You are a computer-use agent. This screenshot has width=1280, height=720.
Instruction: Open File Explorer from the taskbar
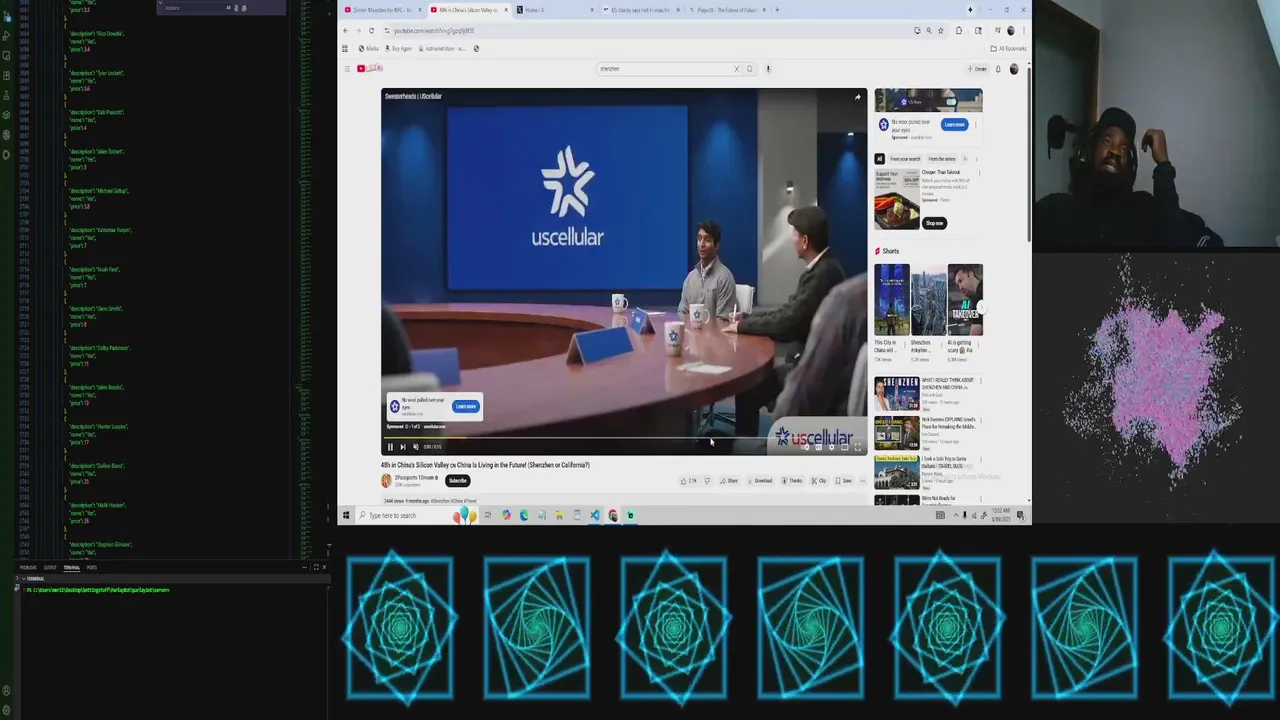click(559, 515)
